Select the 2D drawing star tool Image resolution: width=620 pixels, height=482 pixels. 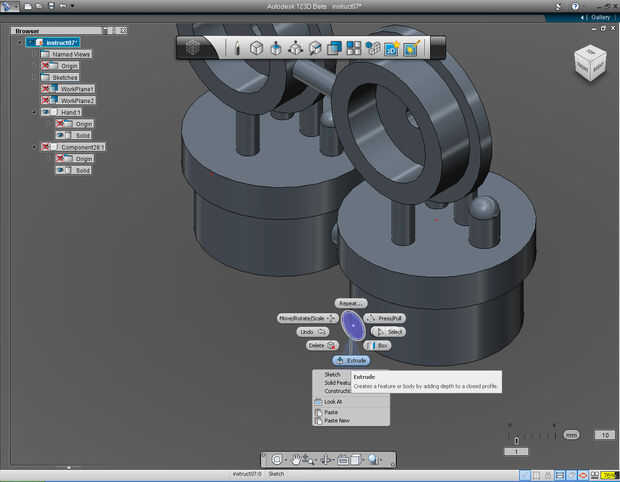(392, 48)
